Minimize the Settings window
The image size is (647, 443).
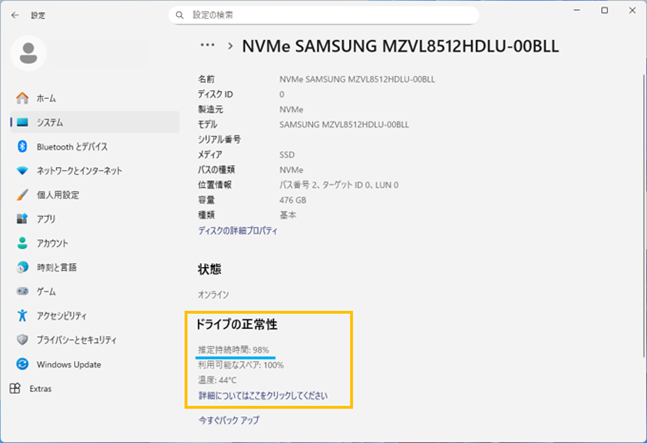coord(577,10)
